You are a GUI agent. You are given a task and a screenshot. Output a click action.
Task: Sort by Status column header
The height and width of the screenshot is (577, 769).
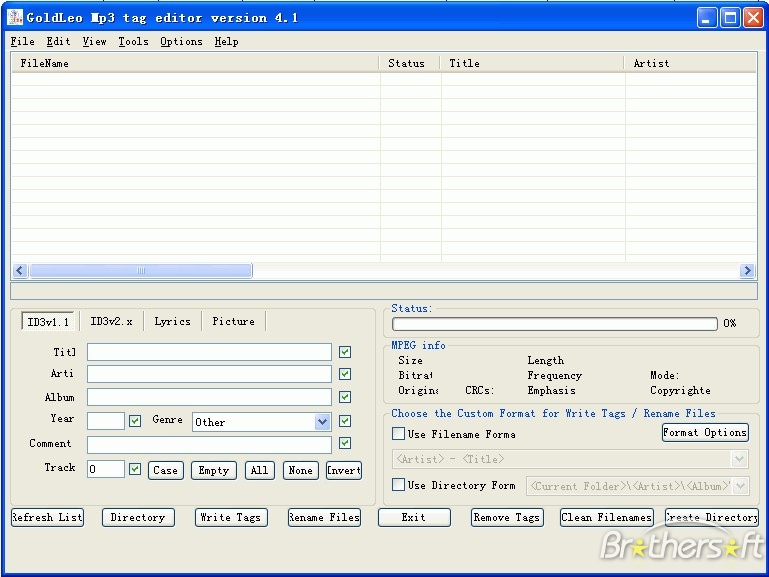[410, 63]
